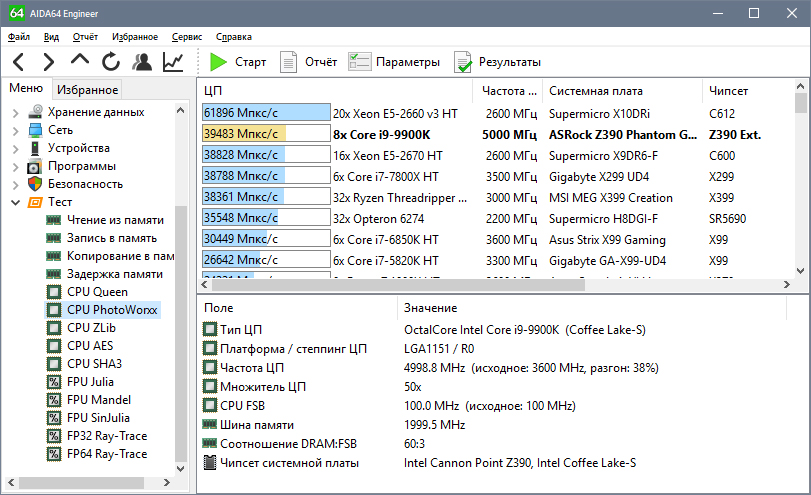Screen dimensions: 811x495
Task: Open the Сервис menu
Action: 186,36
